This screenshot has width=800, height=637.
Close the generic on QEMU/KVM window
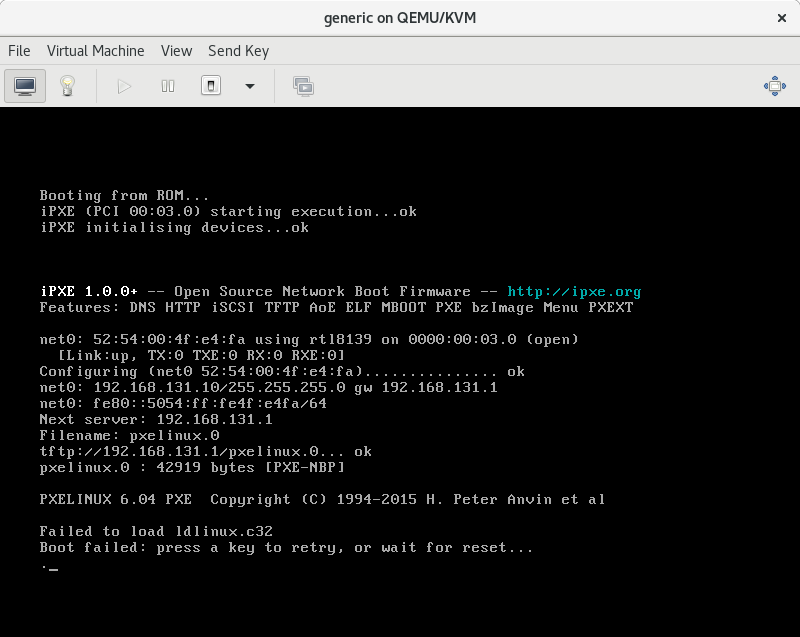click(x=782, y=18)
